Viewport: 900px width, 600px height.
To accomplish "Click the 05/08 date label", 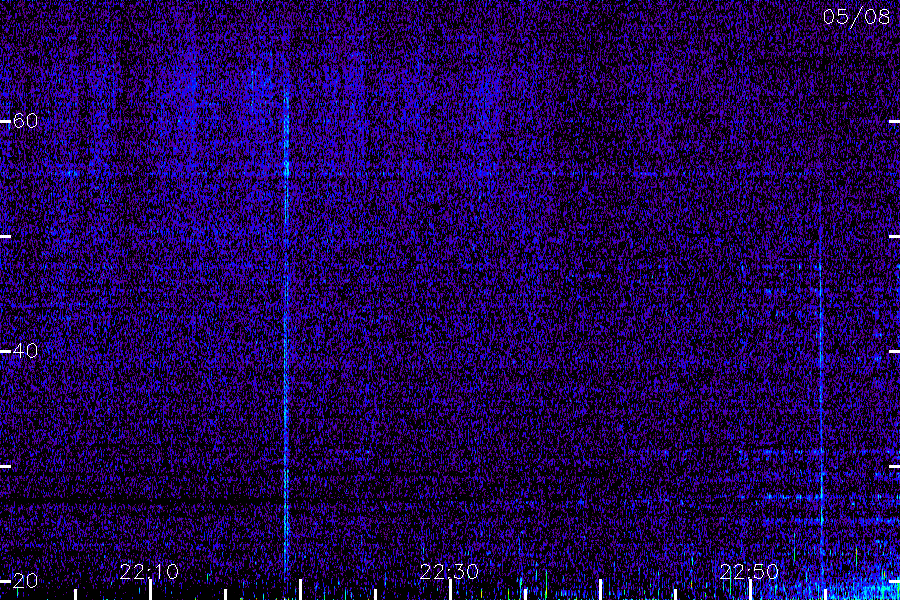I will [856, 17].
